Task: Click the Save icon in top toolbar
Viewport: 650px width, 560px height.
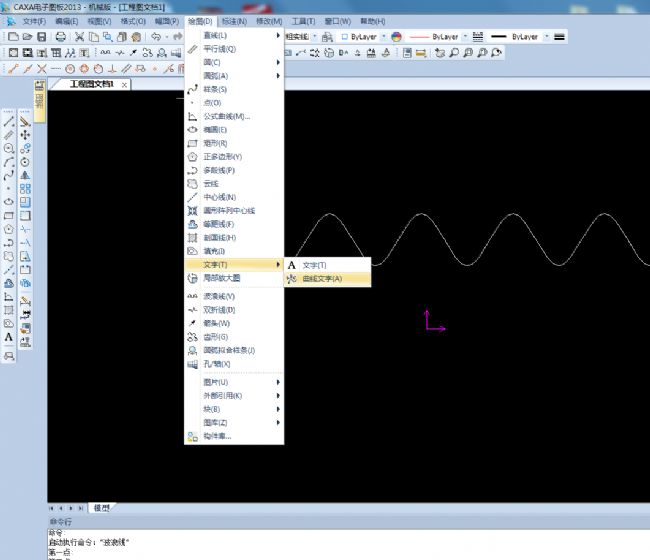Action: tap(43, 36)
